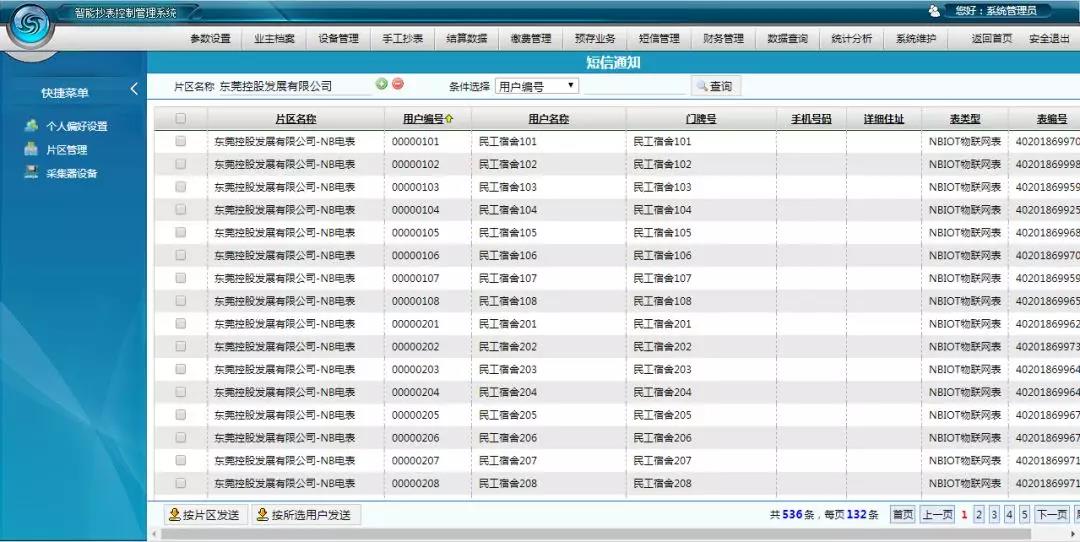Viewport: 1080px width, 542px height.
Task: Open the 用户编号 condition dropdown
Action: pyautogui.click(x=537, y=86)
